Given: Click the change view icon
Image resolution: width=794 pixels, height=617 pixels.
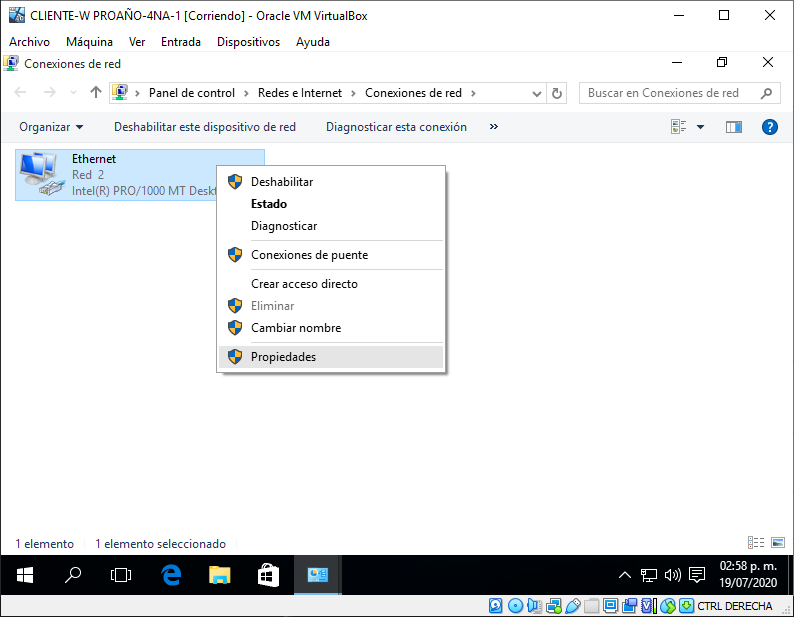Looking at the screenshot, I should pyautogui.click(x=679, y=127).
